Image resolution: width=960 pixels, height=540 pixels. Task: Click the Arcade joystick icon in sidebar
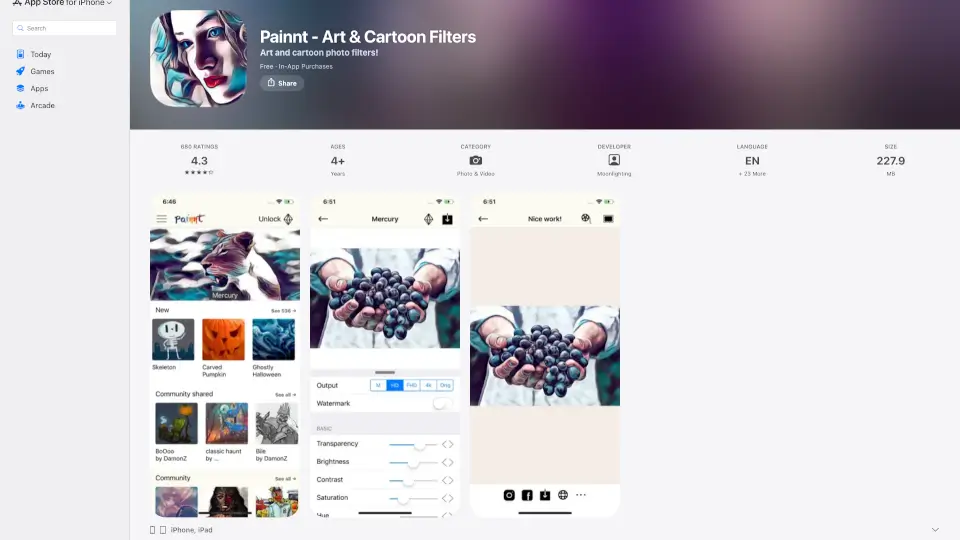point(20,105)
